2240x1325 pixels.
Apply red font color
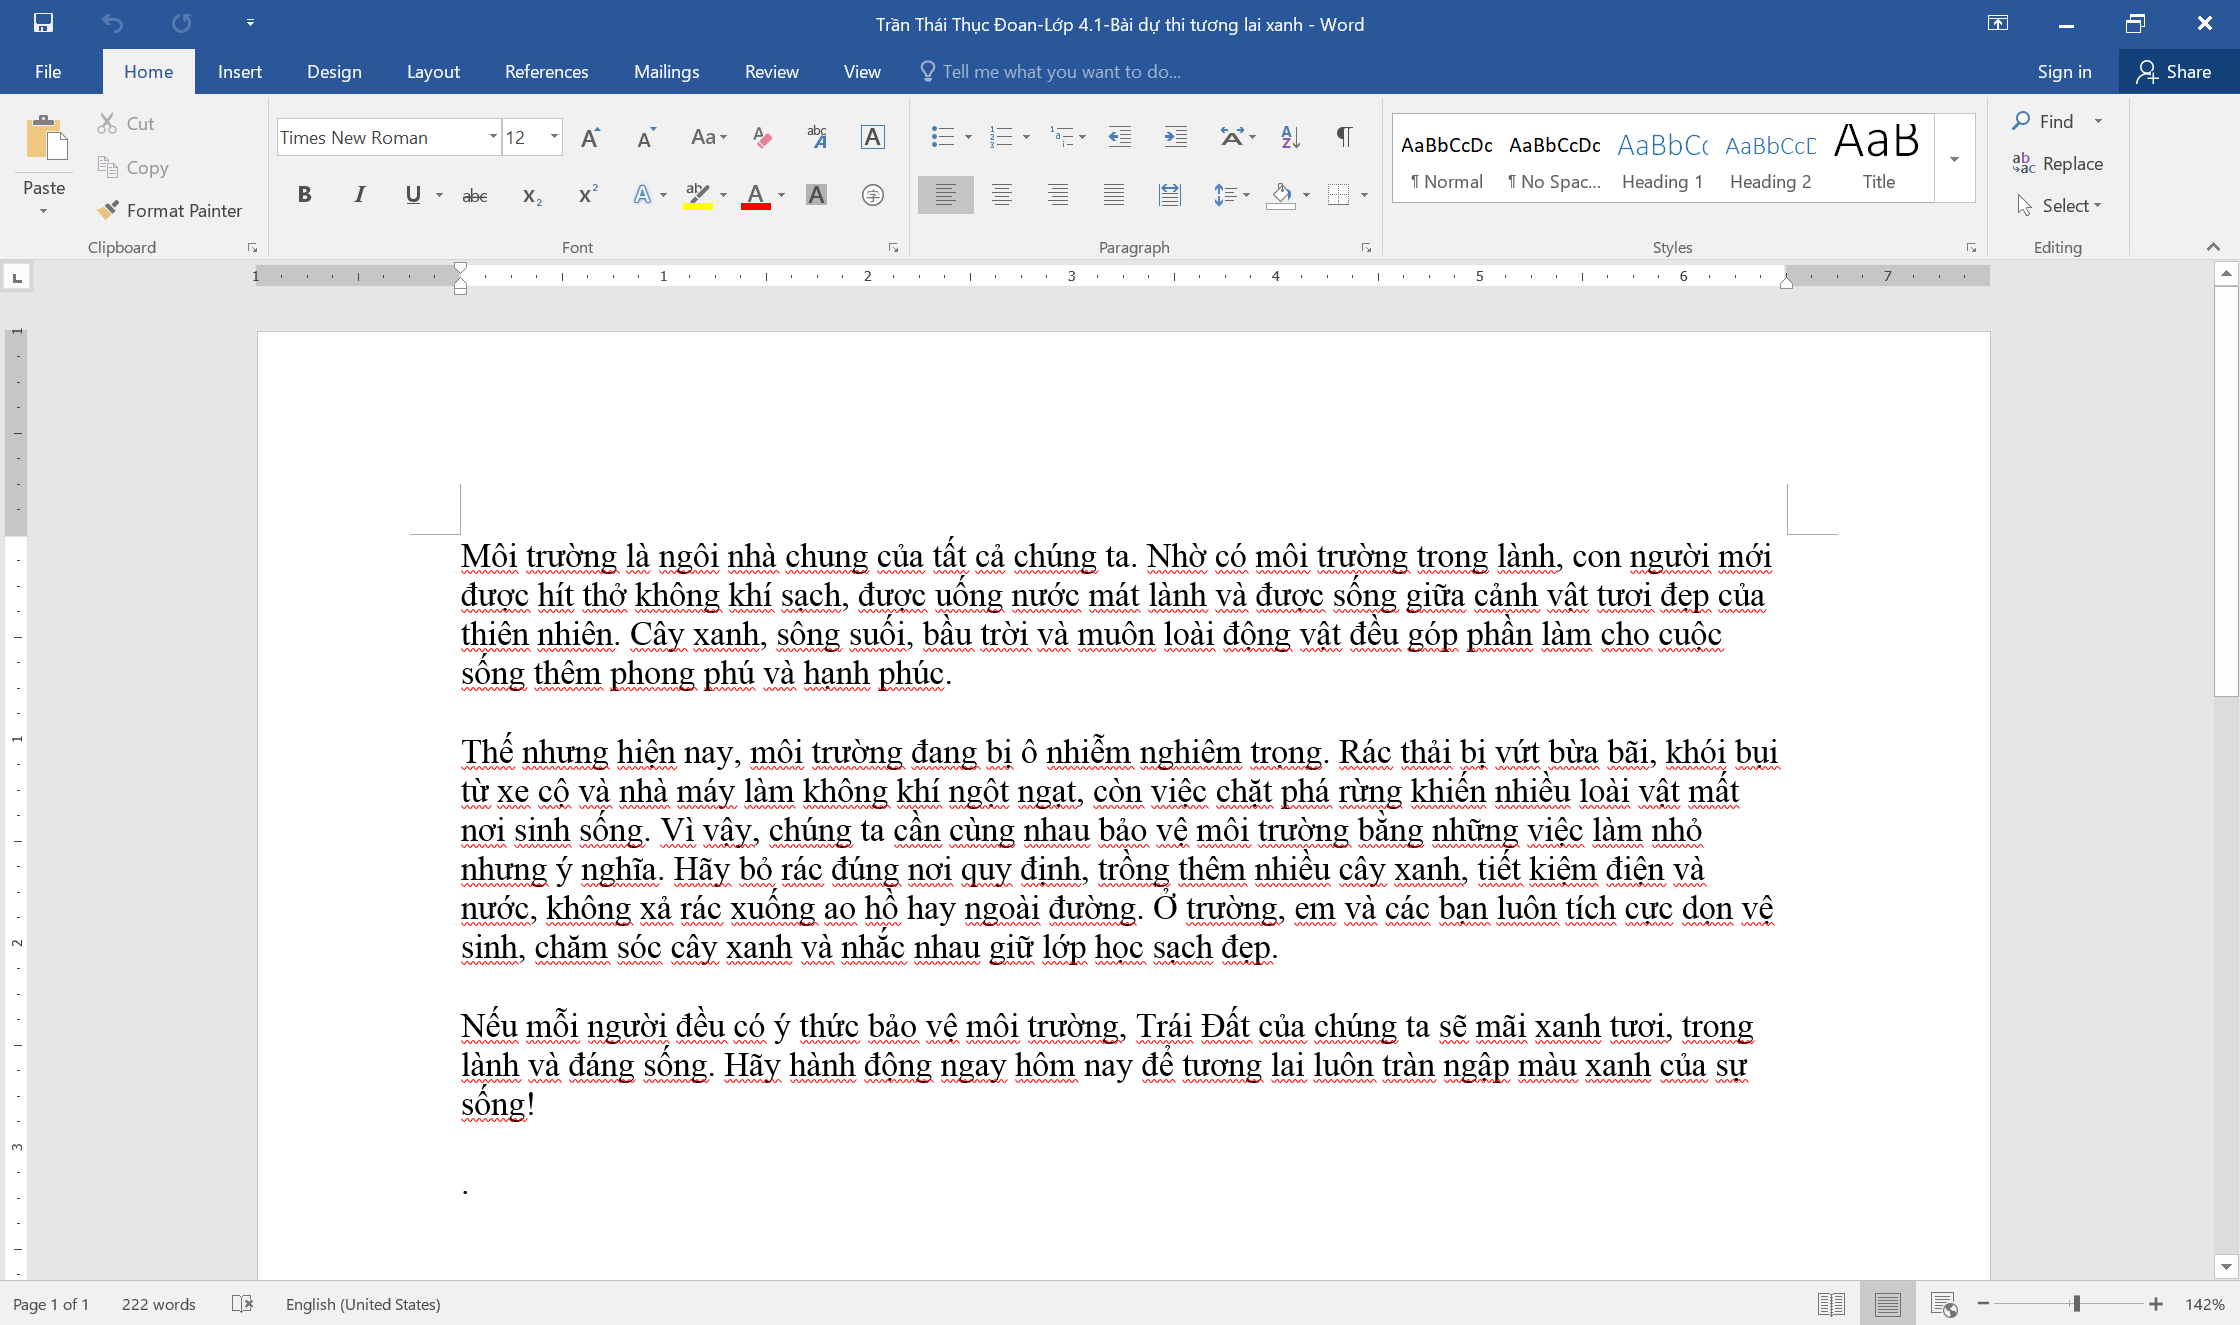(756, 195)
